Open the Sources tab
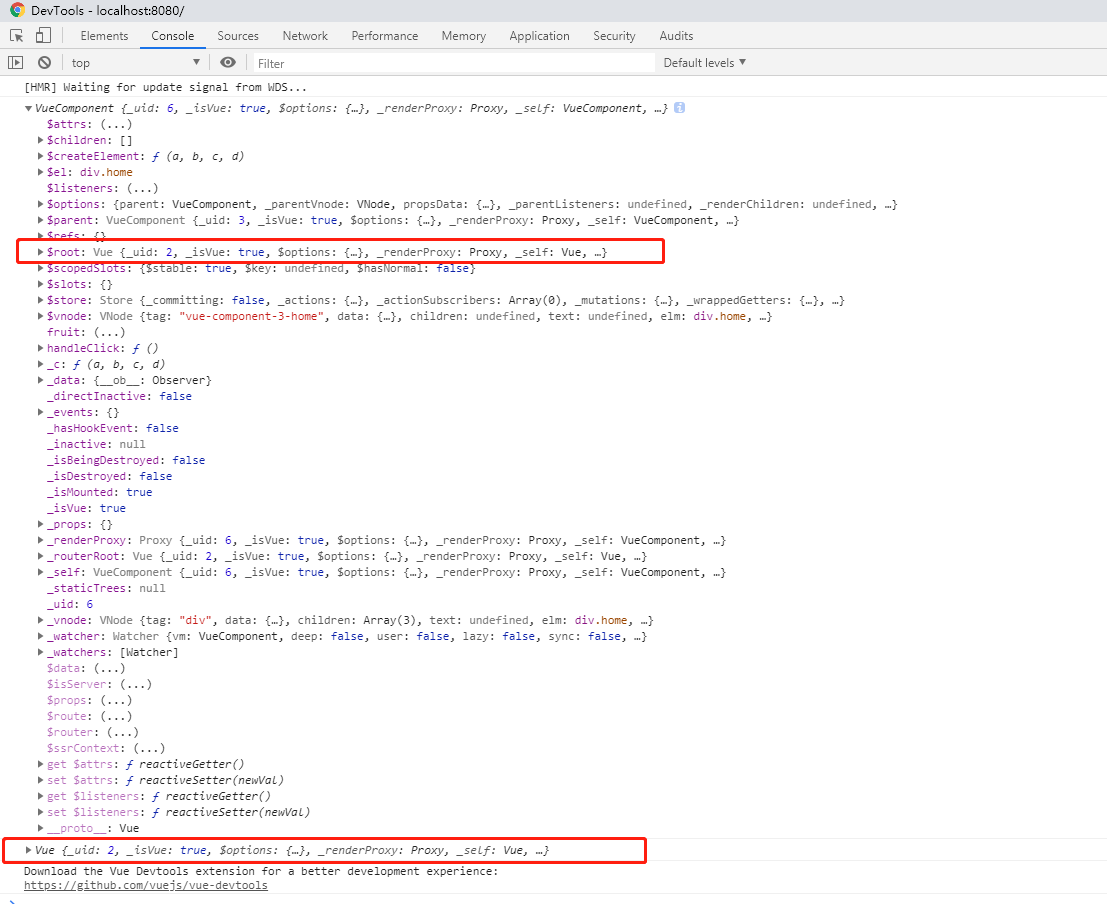 [x=237, y=36]
